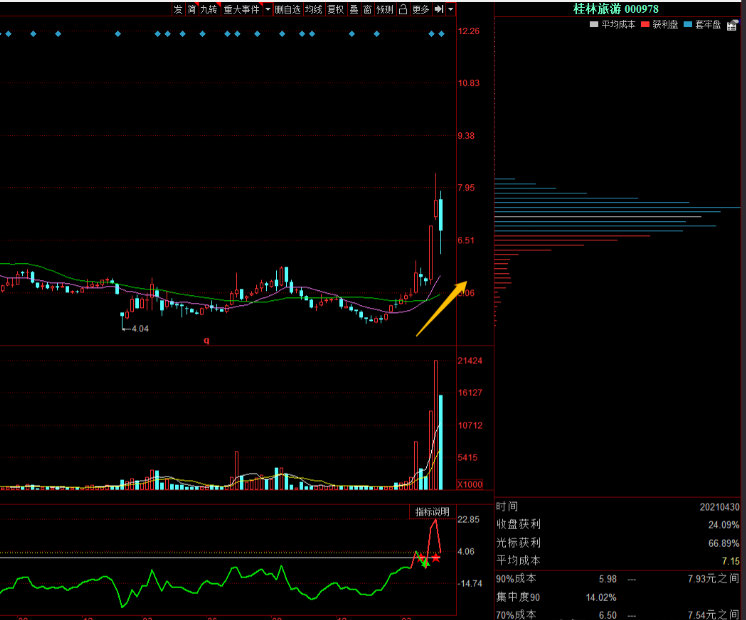Viewport: 746px width, 620px height.
Task: Open the 九转 indicator button
Action: [208, 9]
